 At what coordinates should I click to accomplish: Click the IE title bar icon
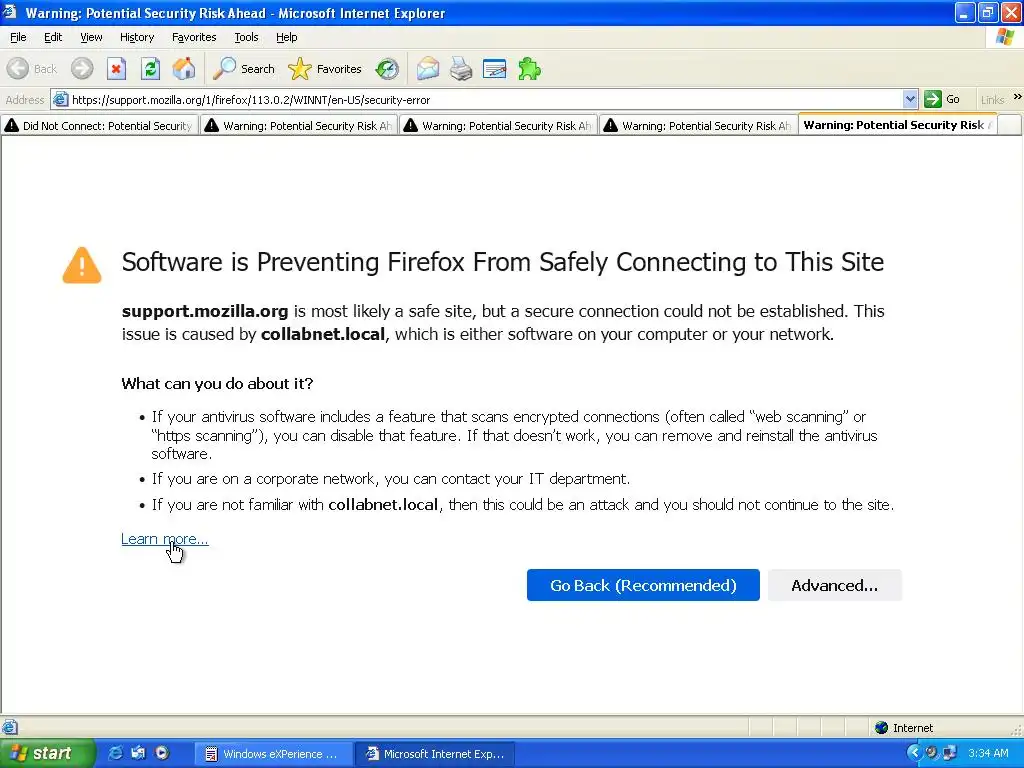[9, 12]
